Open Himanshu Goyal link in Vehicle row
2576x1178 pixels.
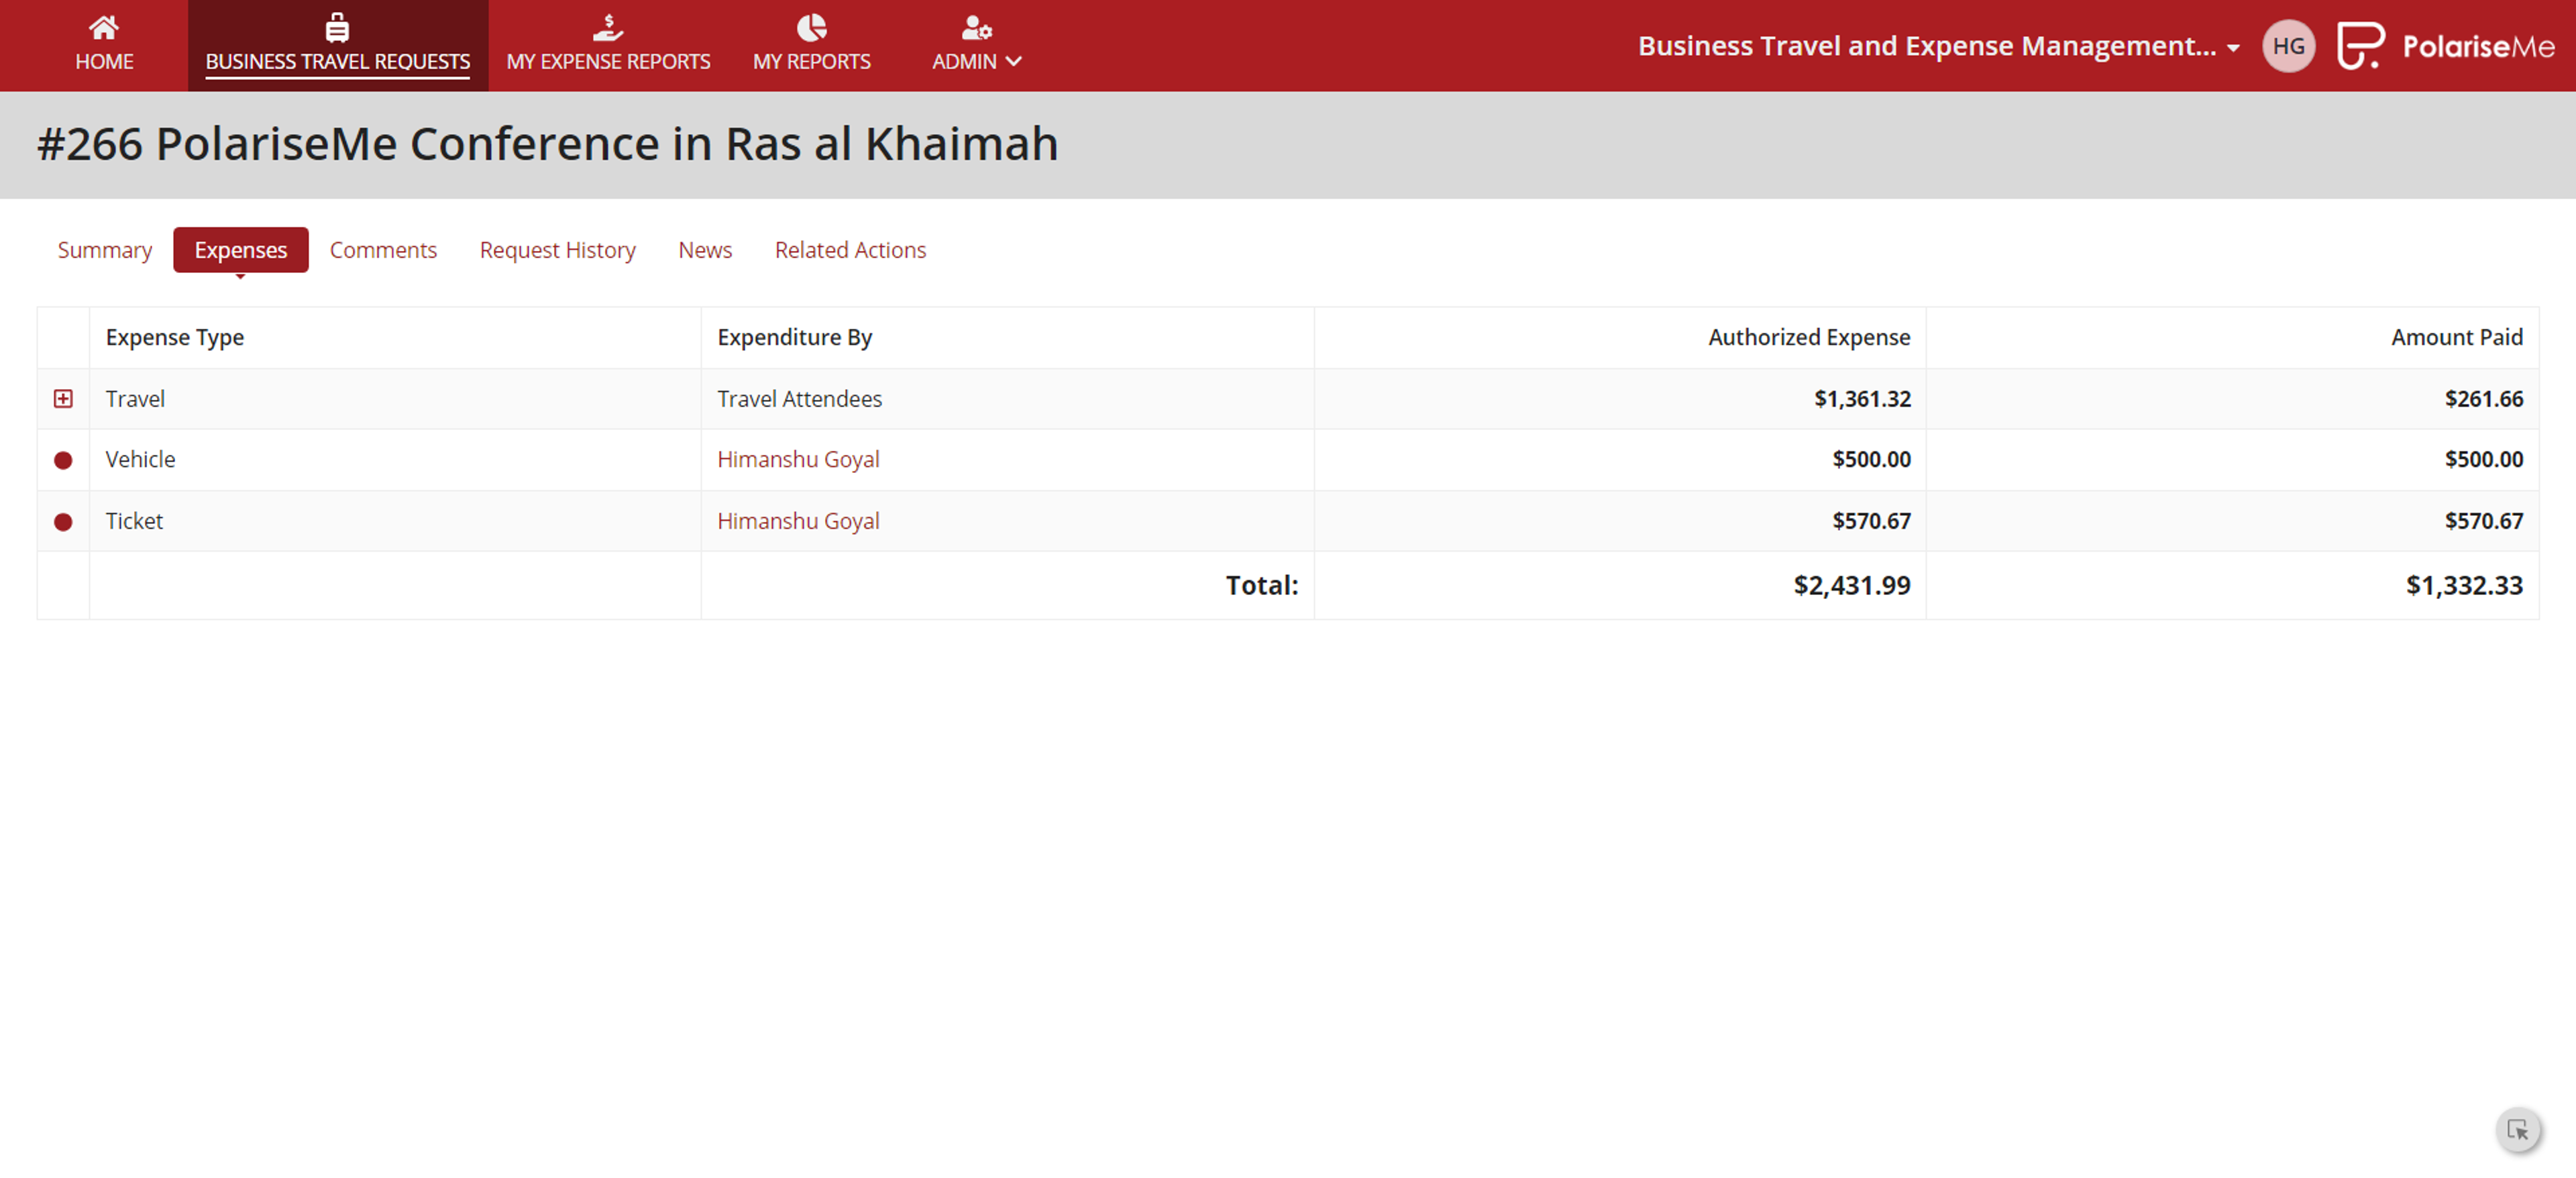click(x=798, y=460)
